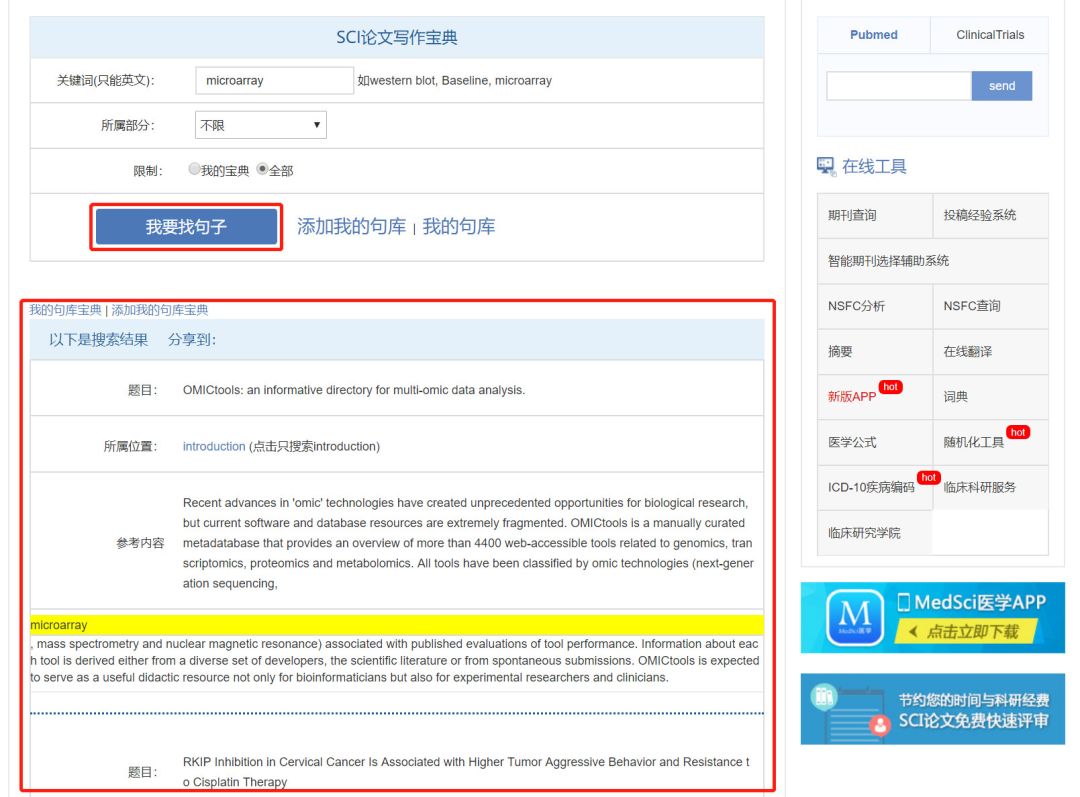Click the hot badge on 新版APP

(x=890, y=387)
